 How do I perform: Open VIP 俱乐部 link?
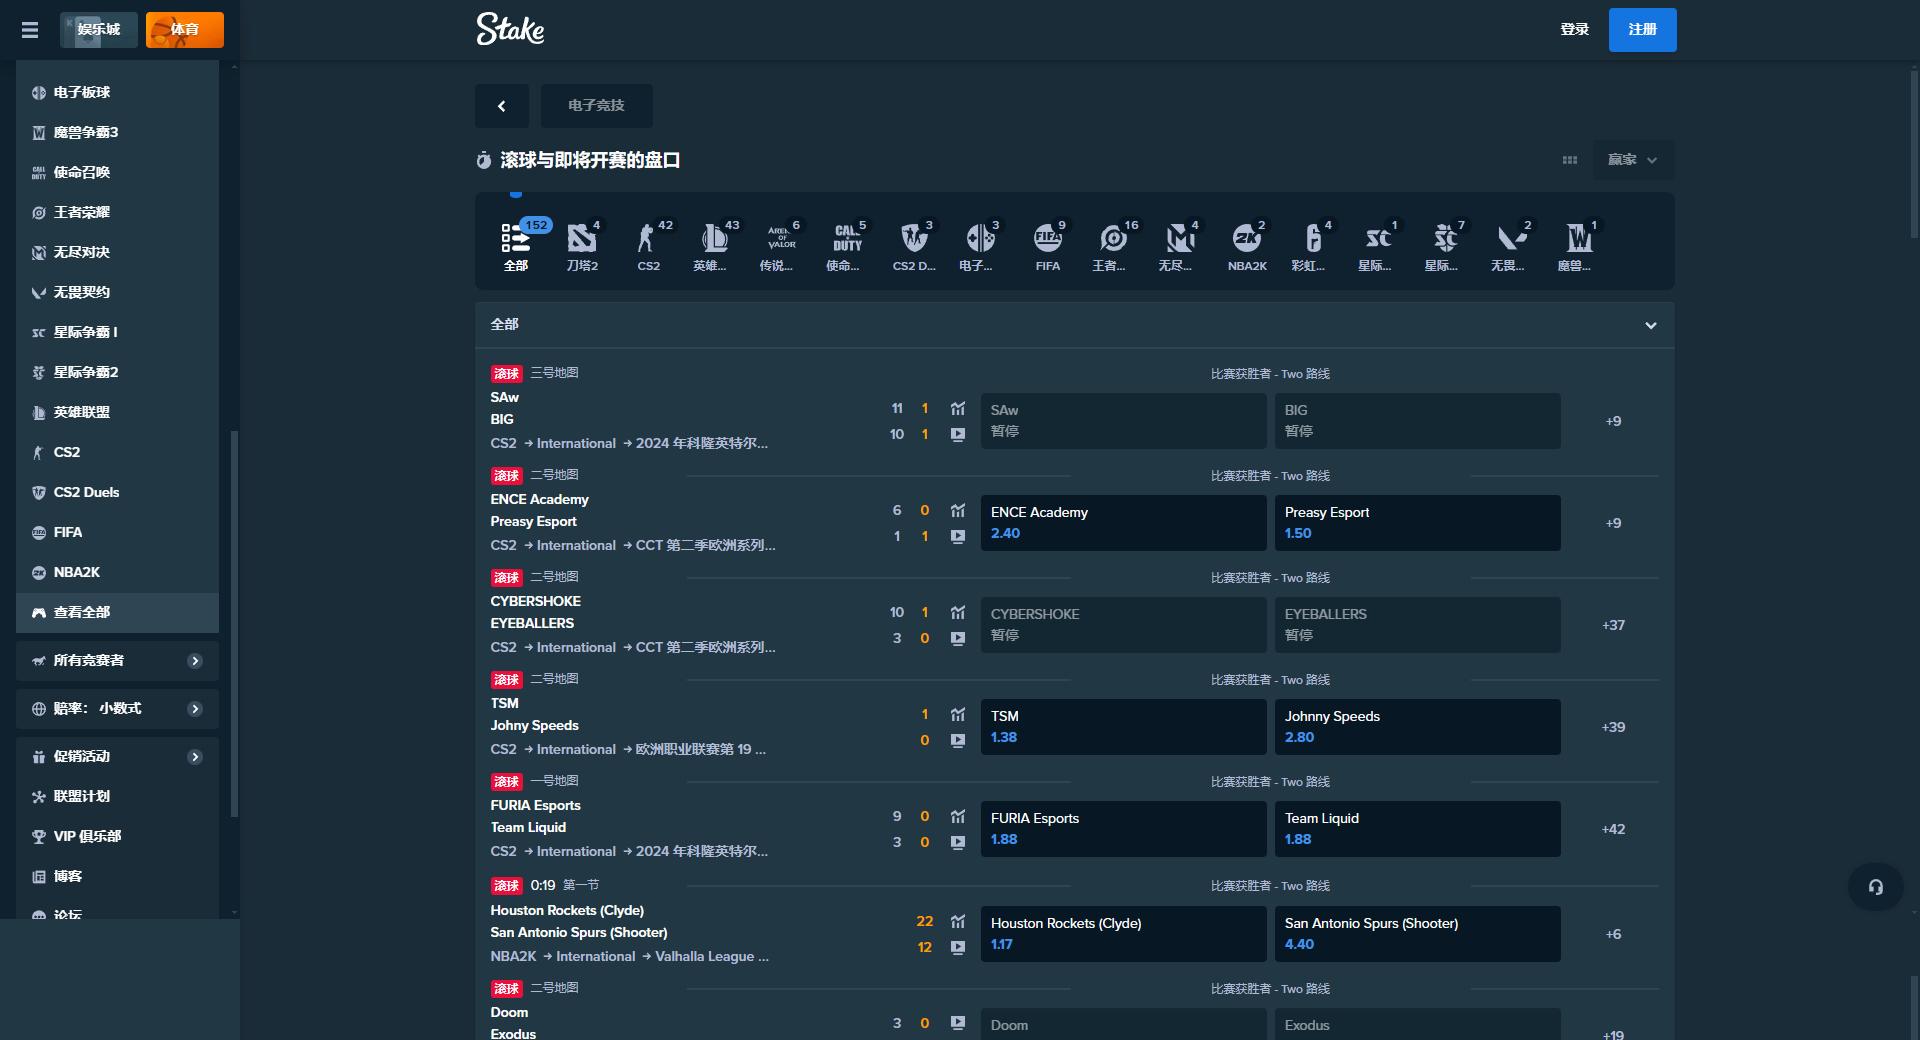click(x=117, y=837)
